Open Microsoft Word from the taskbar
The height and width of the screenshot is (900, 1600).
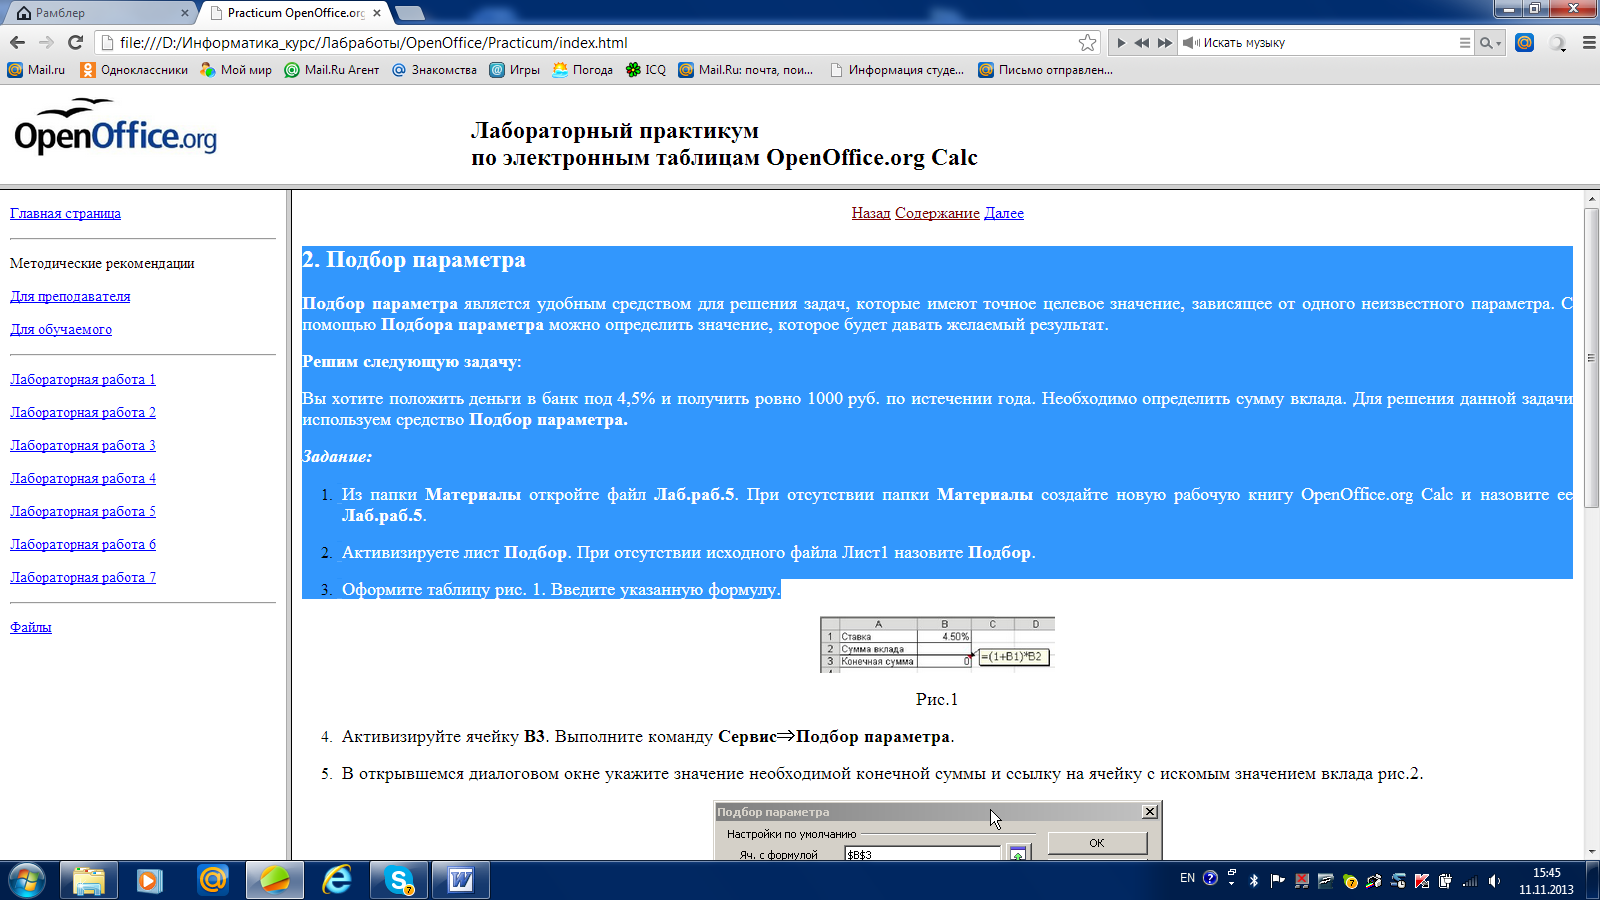point(461,880)
